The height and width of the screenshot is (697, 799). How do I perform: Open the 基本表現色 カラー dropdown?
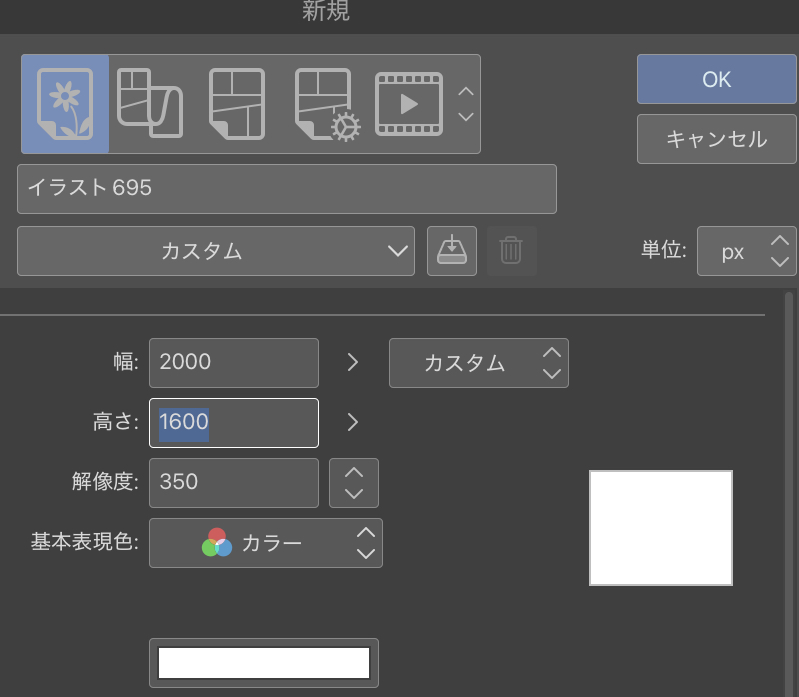[x=266, y=543]
